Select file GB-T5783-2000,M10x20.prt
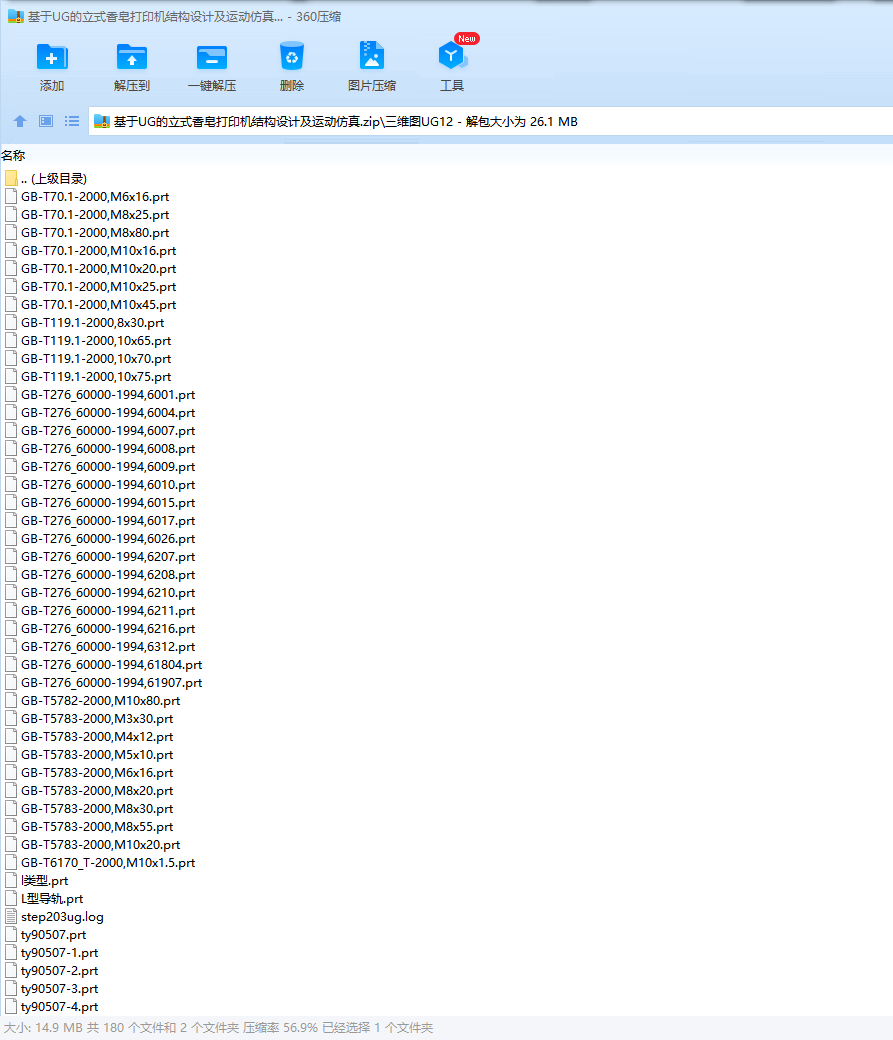Screen dimensions: 893x1040 click(x=101, y=845)
